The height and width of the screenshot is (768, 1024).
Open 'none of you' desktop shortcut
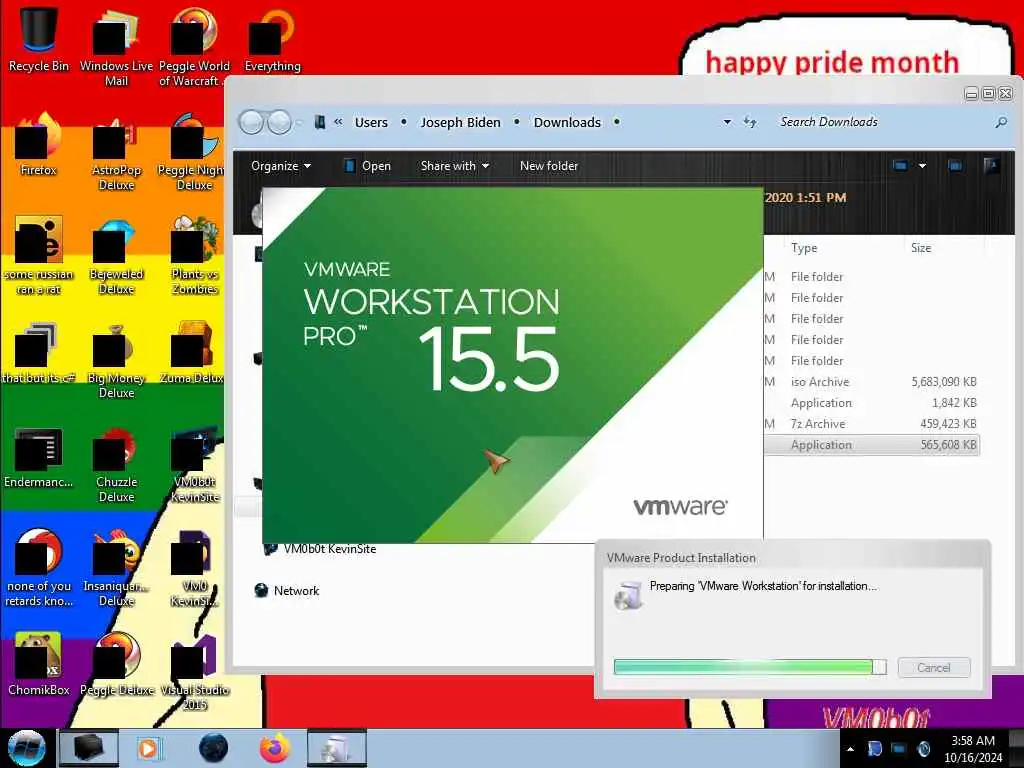39,568
